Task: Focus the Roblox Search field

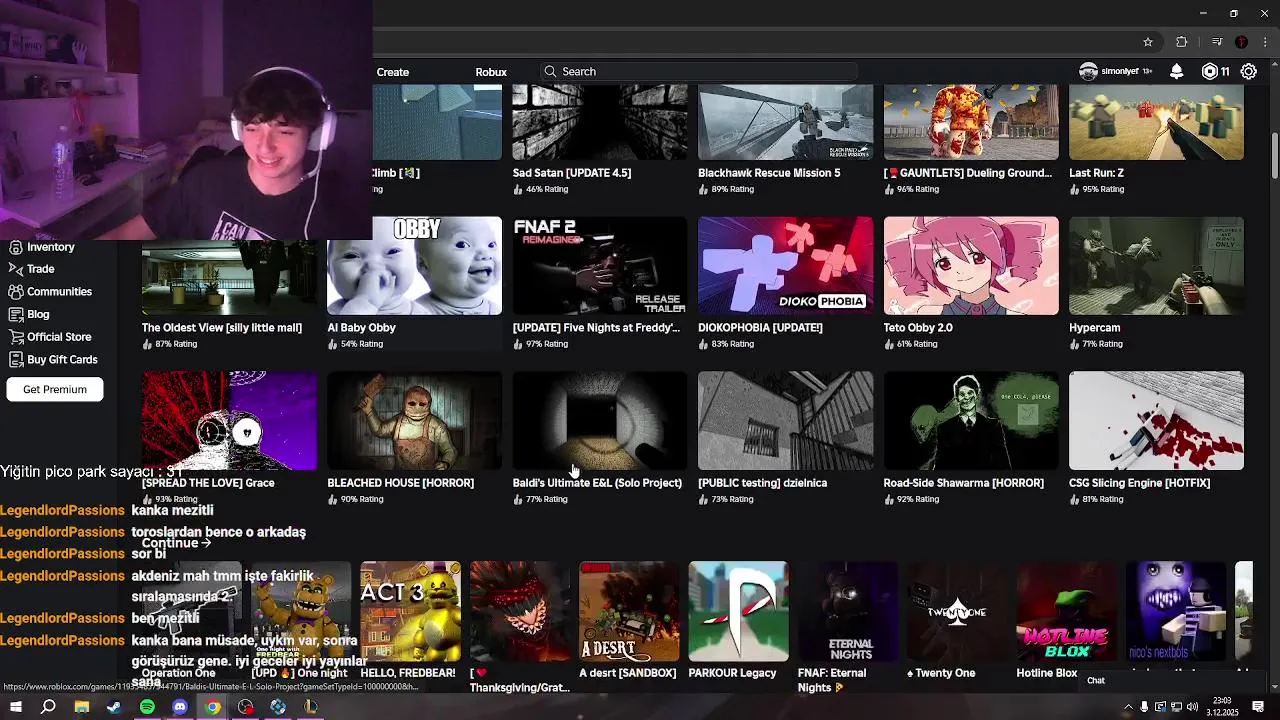Action: (x=699, y=71)
